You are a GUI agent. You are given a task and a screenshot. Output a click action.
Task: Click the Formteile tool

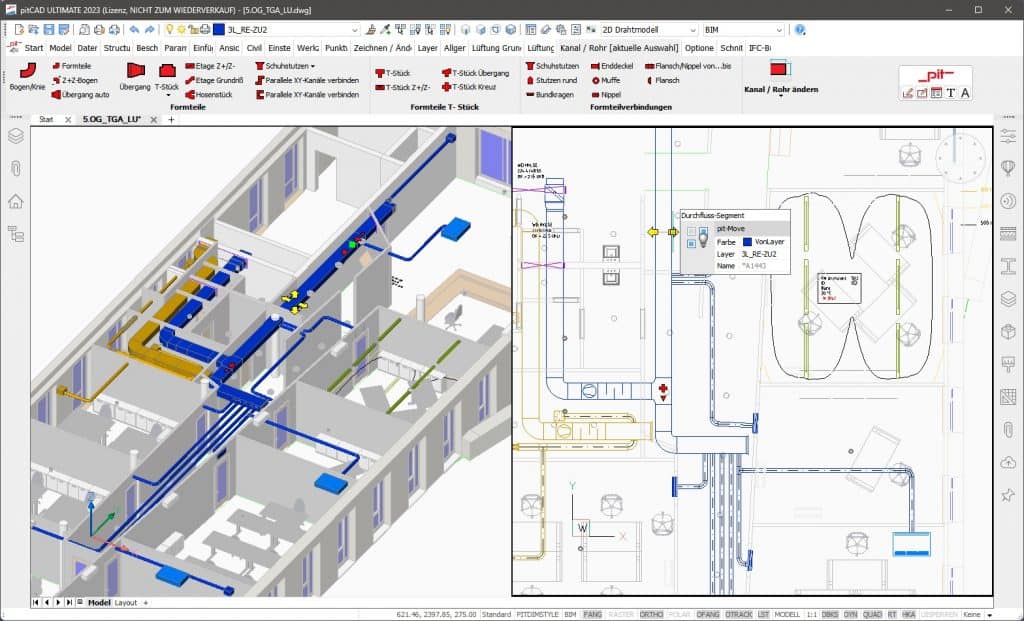click(72, 66)
